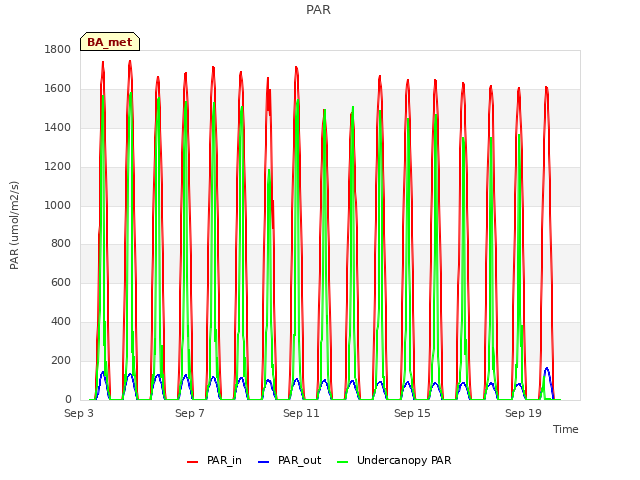Toggle the PAR_in legend entry

pyautogui.click(x=214, y=460)
